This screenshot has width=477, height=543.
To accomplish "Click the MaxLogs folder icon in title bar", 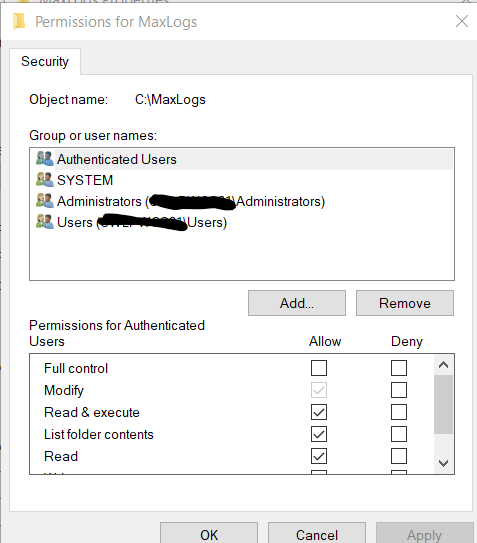I will [x=19, y=21].
